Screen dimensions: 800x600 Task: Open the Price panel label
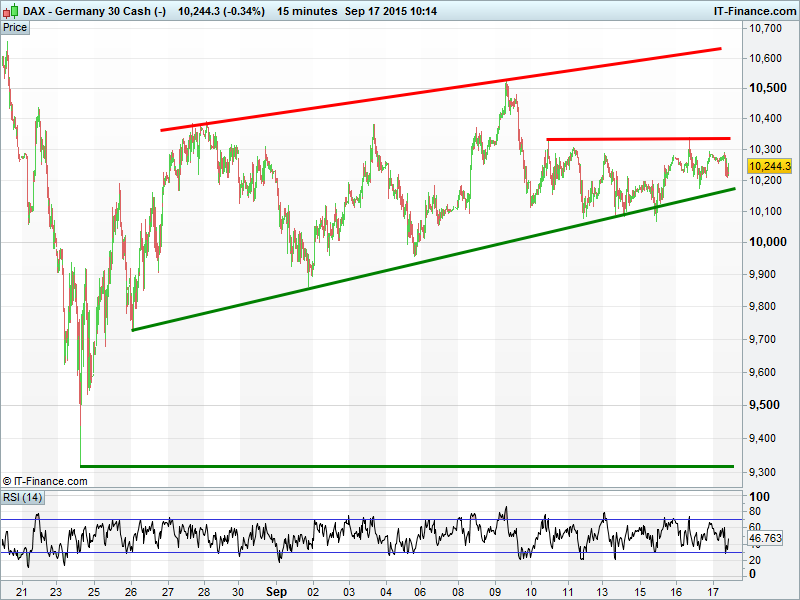pyautogui.click(x=15, y=28)
